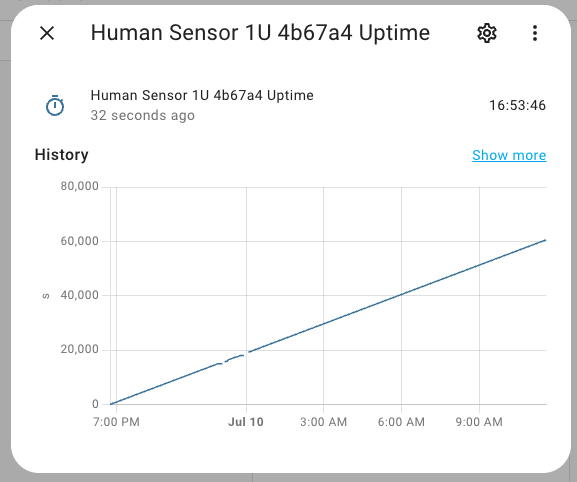This screenshot has height=482, width=577.
Task: Close the Uptime sensor dialog
Action: click(x=47, y=33)
